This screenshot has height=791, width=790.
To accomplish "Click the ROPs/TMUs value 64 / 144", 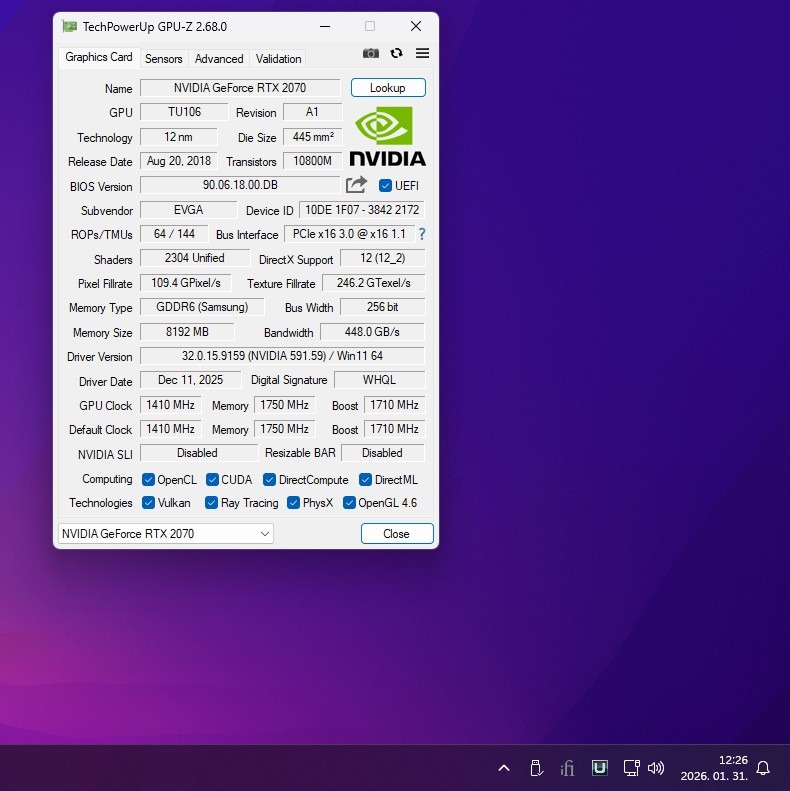I will (174, 234).
